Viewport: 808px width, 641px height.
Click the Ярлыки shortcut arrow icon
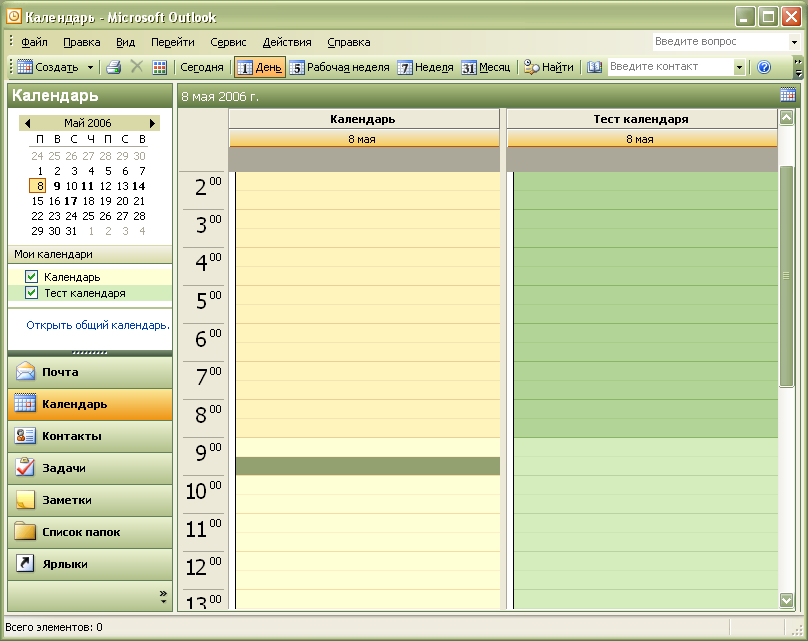pyautogui.click(x=25, y=563)
